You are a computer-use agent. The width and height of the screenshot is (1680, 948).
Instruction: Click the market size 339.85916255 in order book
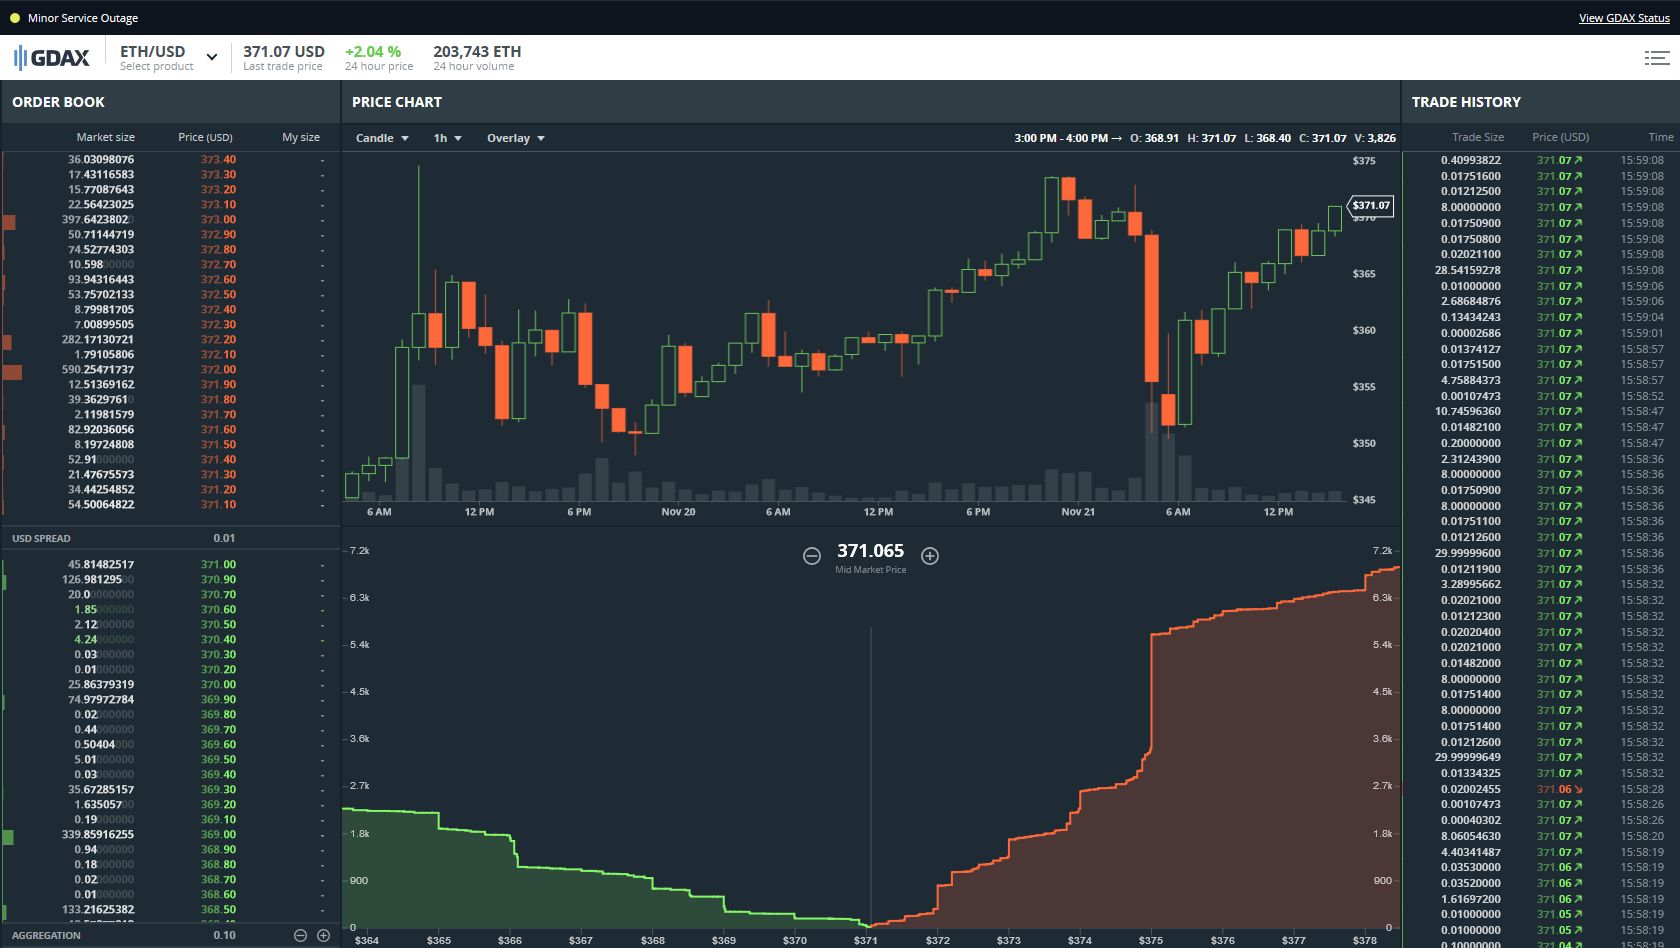[98, 834]
